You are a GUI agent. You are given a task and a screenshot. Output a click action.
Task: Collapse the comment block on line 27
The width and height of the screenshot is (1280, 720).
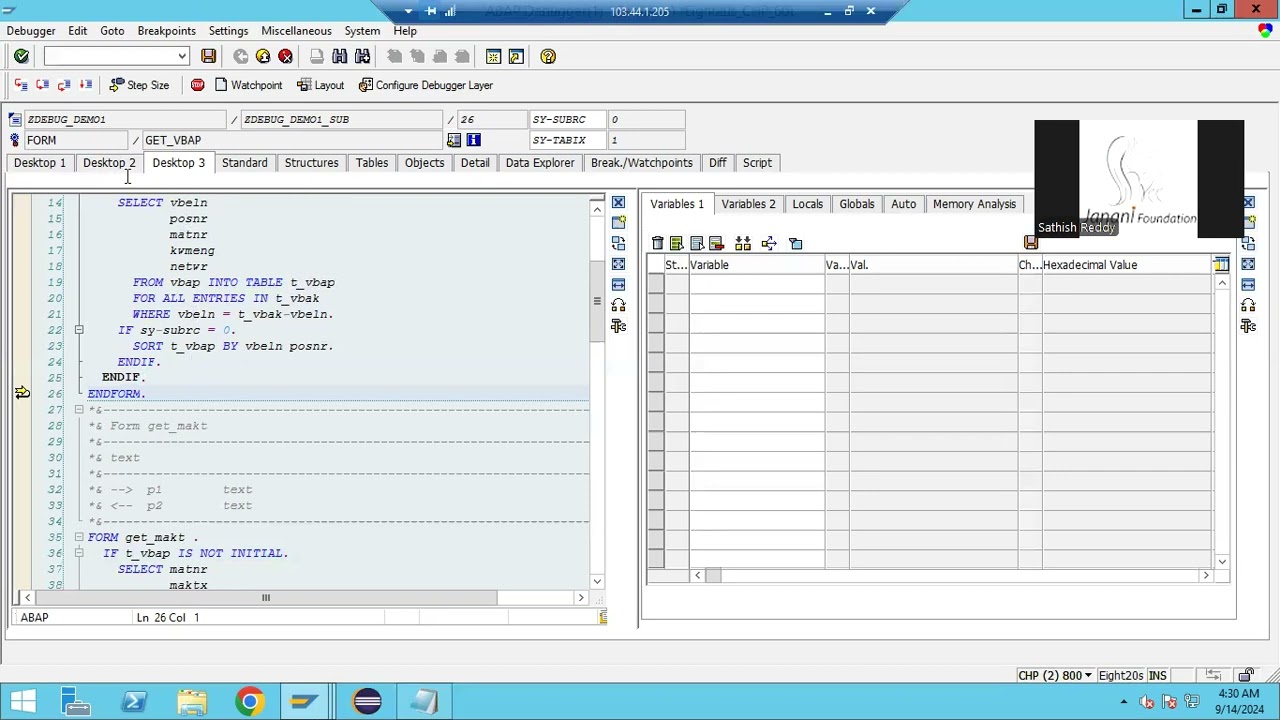78,410
